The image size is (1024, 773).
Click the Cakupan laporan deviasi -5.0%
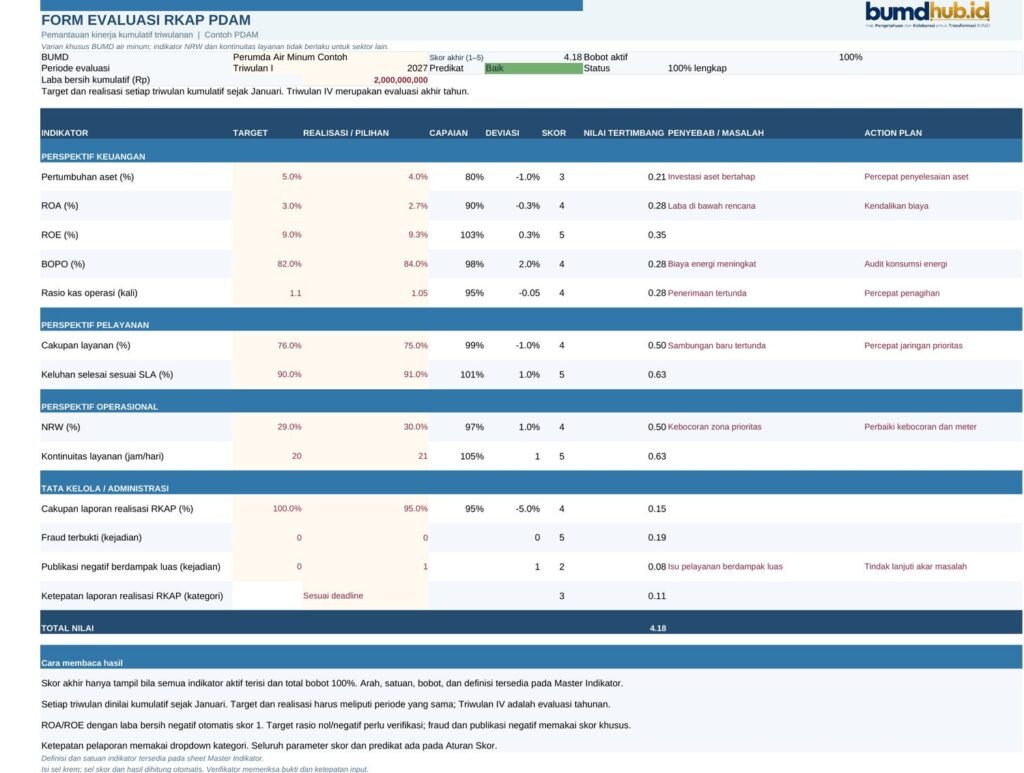528,508
